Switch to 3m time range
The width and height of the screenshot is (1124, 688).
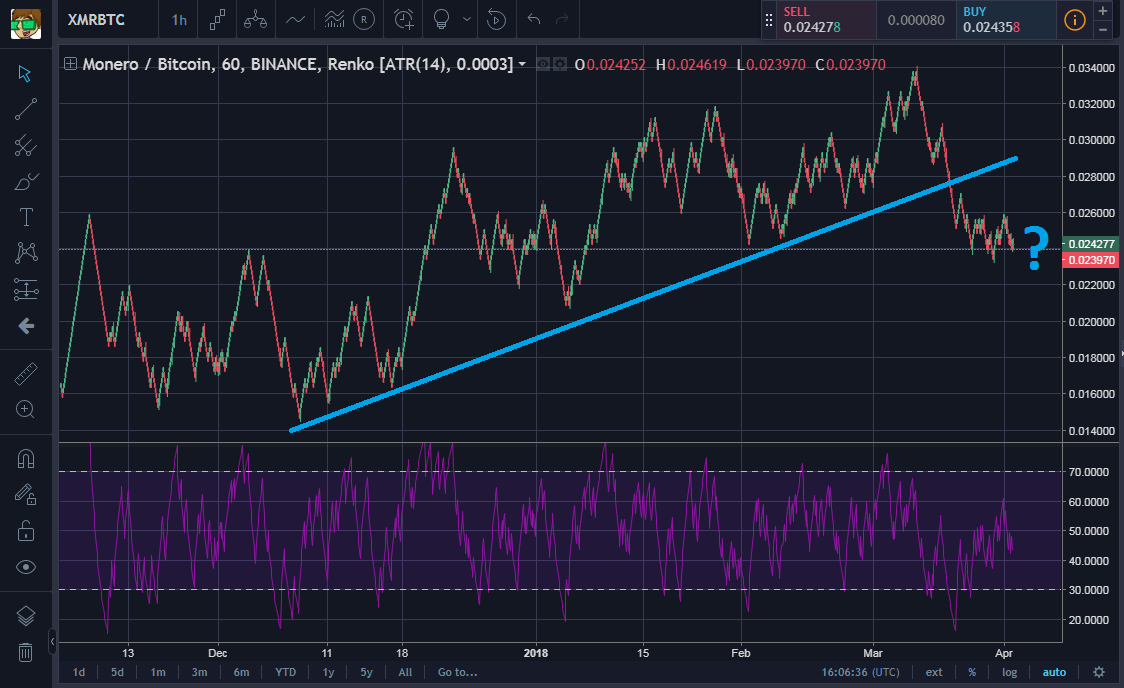tap(199, 672)
